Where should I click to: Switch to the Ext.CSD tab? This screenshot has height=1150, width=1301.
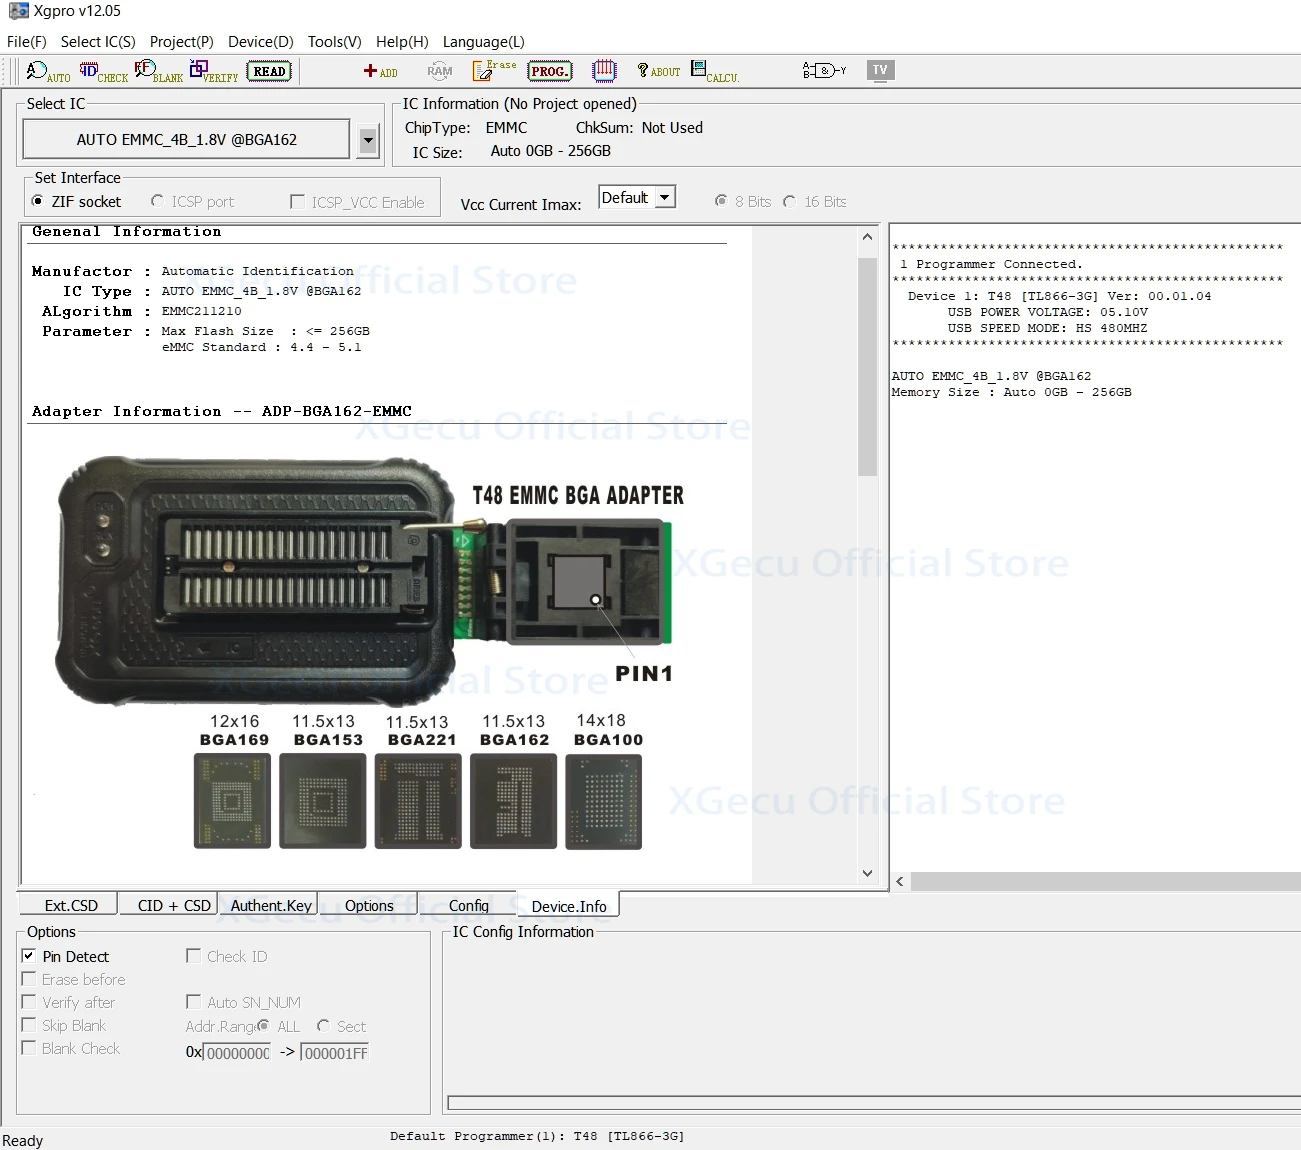[x=70, y=905]
